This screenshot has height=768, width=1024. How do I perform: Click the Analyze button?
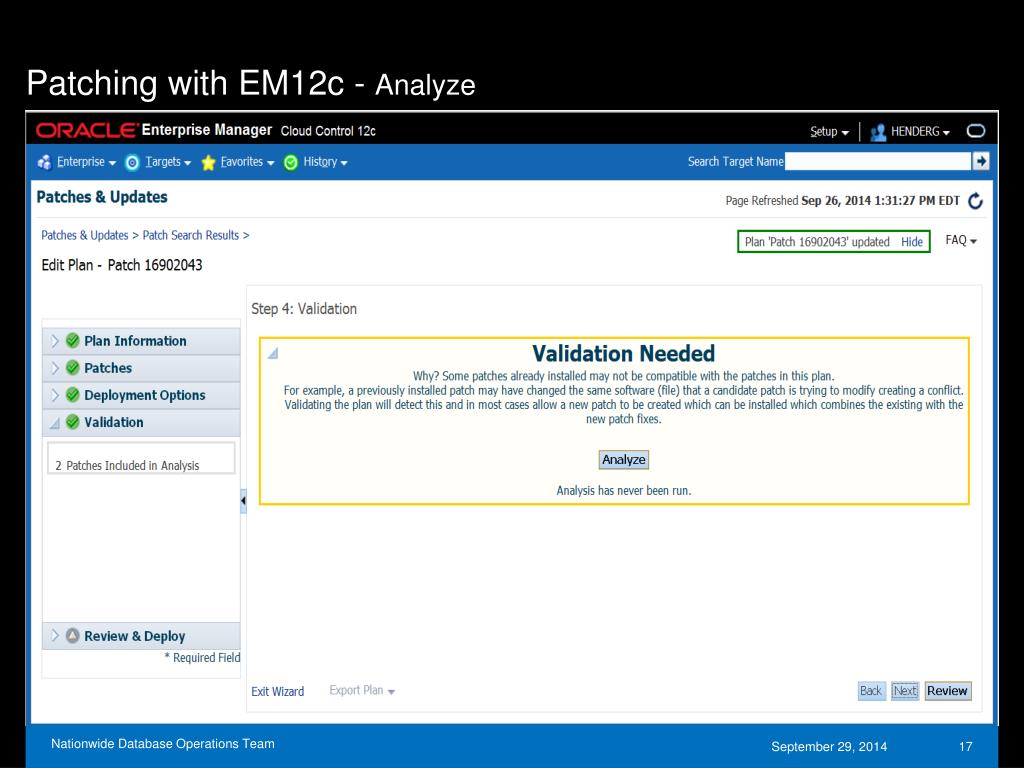click(x=624, y=460)
